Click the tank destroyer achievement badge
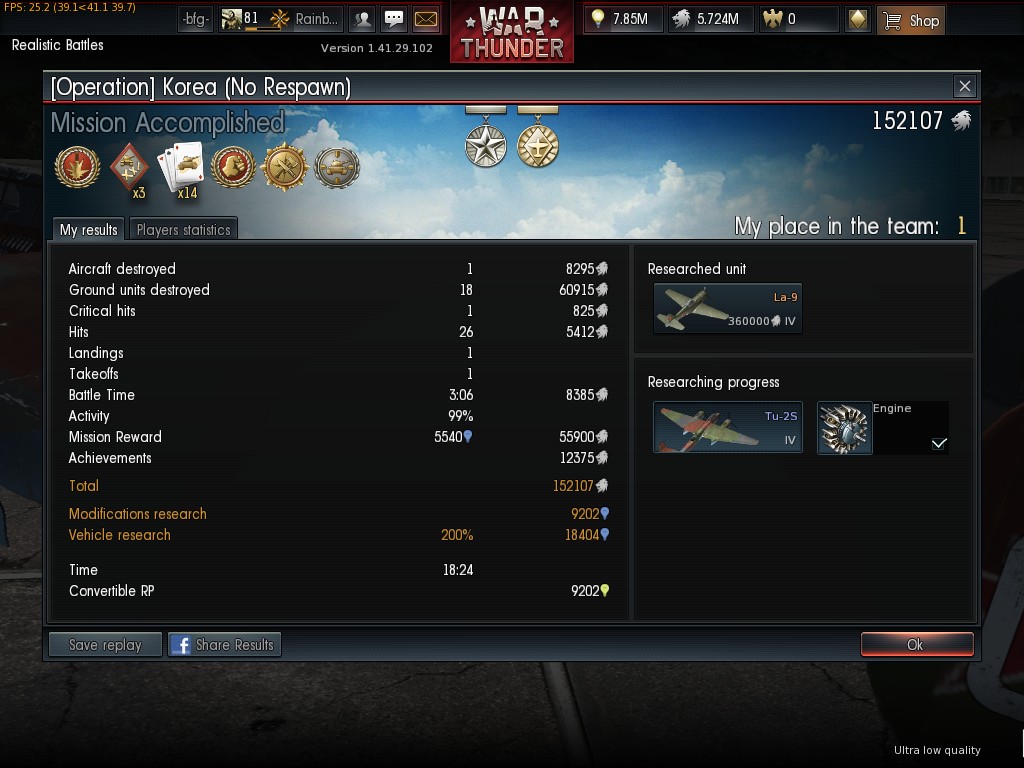The image size is (1024, 768). [337, 168]
